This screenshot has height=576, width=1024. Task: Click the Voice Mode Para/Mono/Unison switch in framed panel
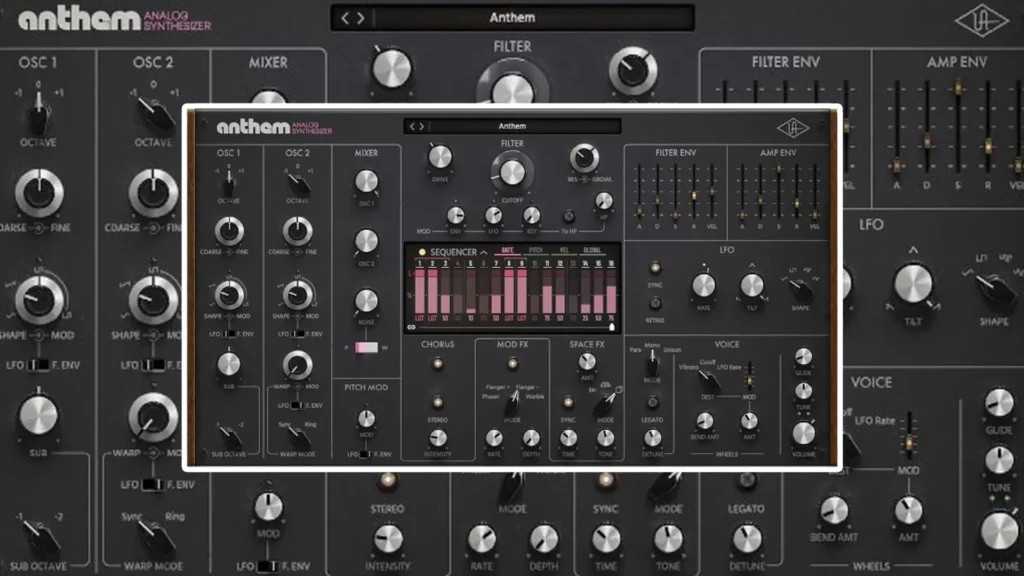(652, 363)
